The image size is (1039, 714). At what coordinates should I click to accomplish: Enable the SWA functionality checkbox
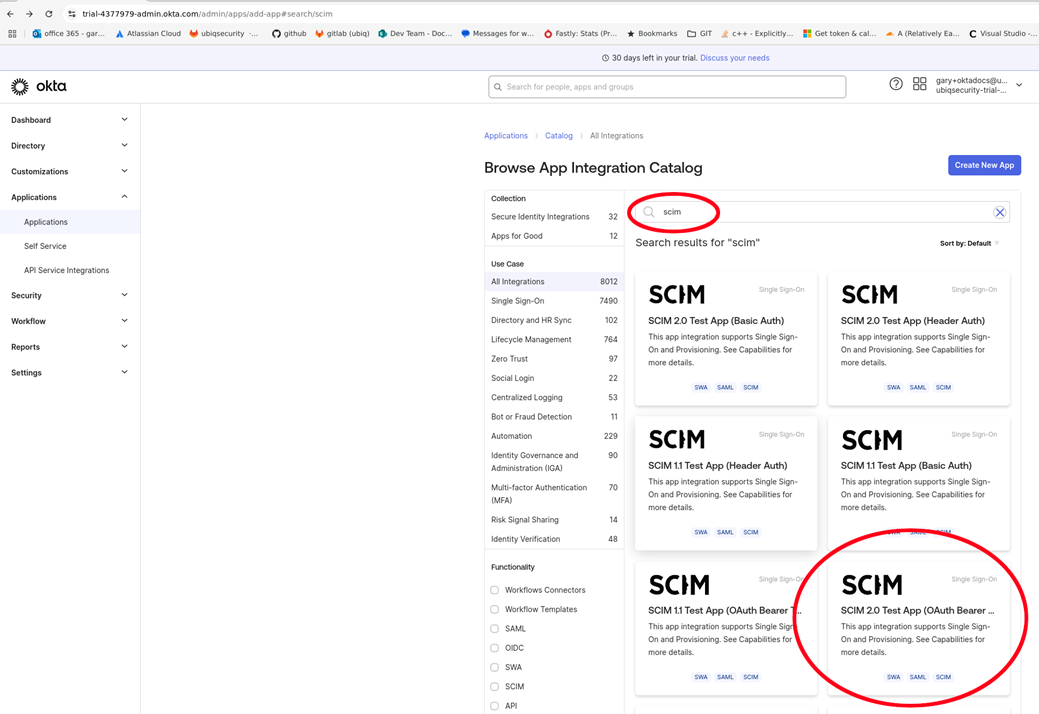point(494,667)
